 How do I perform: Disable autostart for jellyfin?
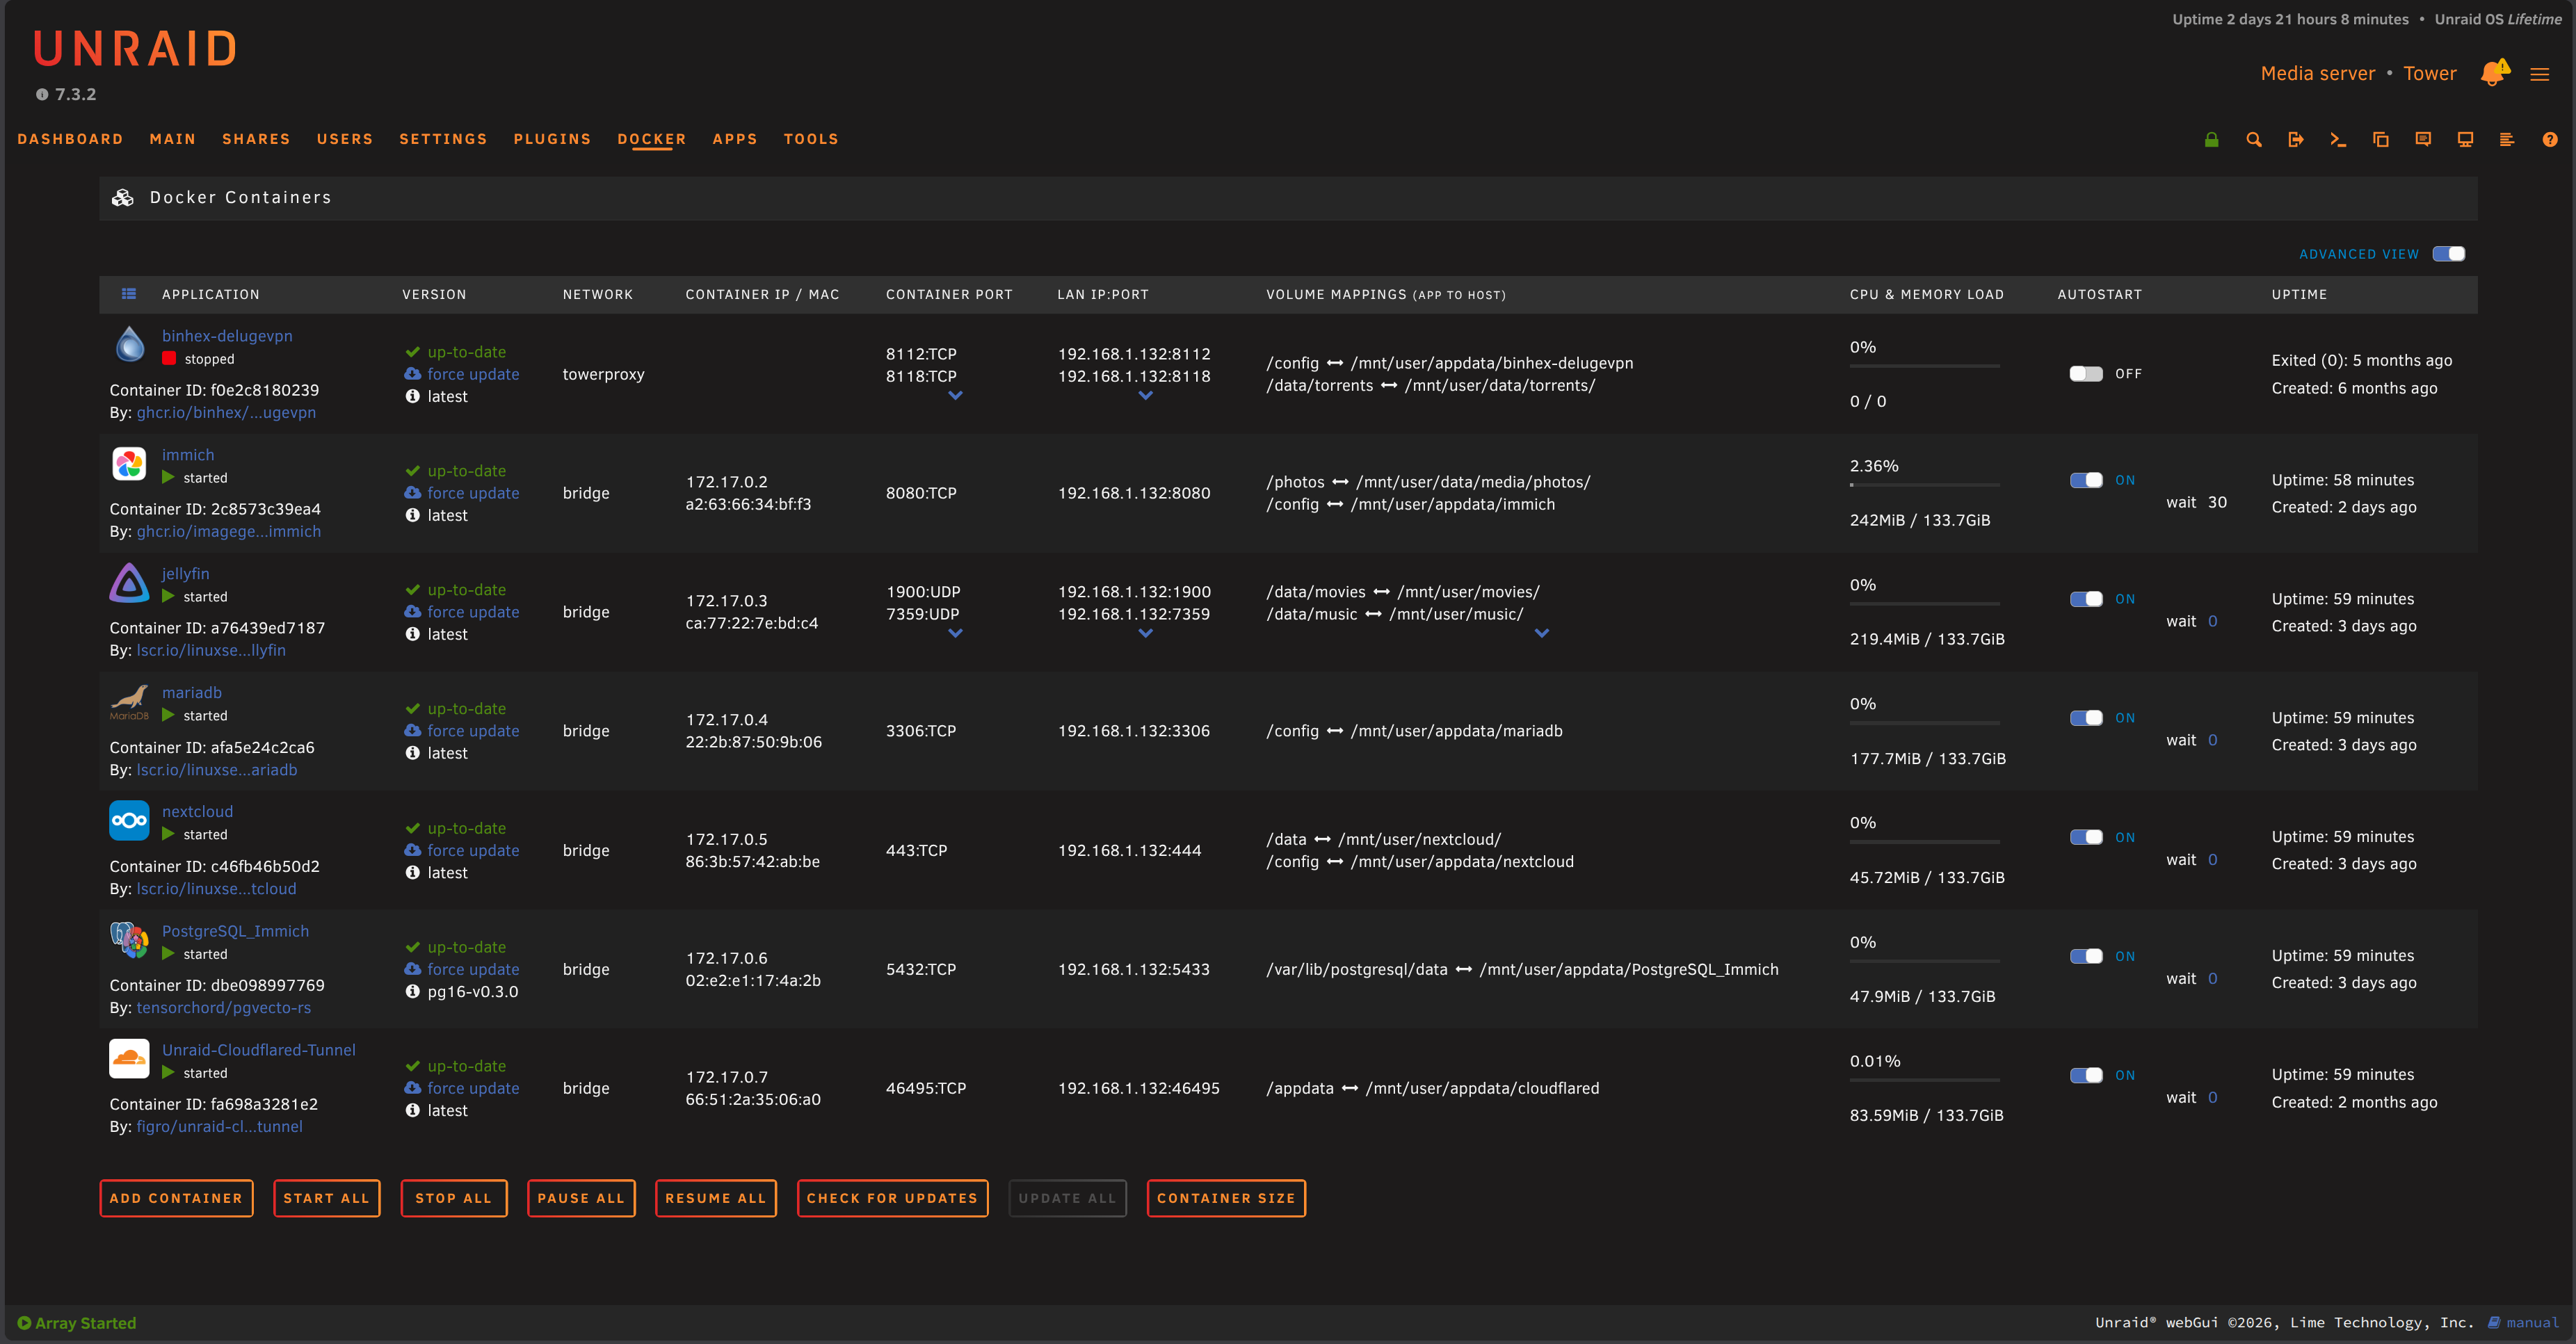point(2086,600)
